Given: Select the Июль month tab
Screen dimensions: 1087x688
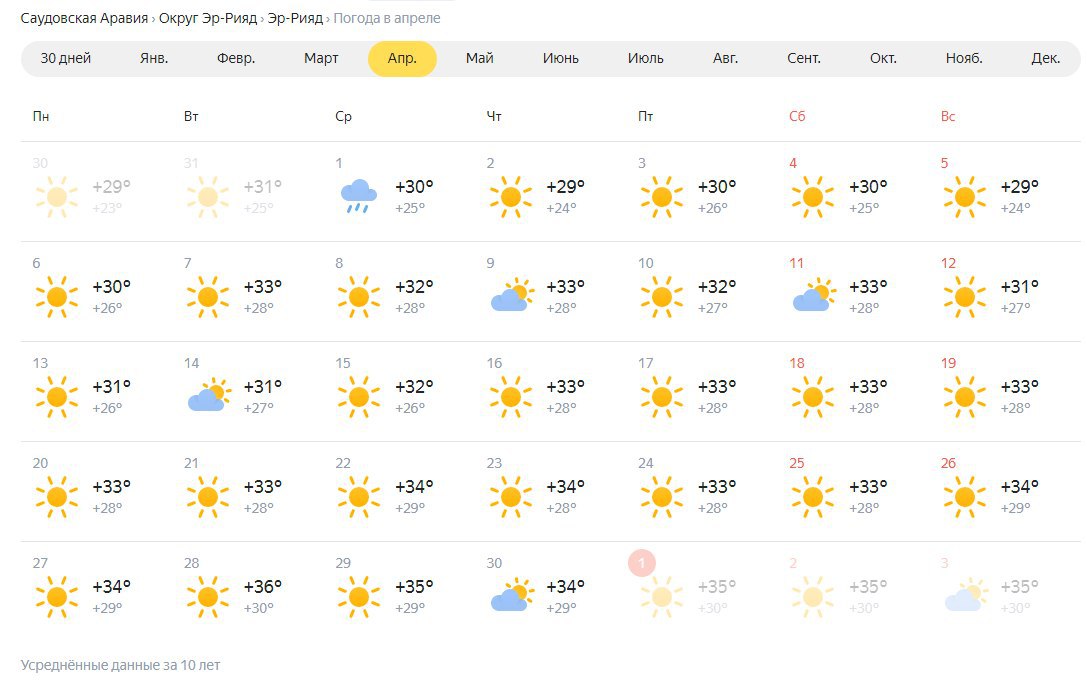Looking at the screenshot, I should click(645, 58).
